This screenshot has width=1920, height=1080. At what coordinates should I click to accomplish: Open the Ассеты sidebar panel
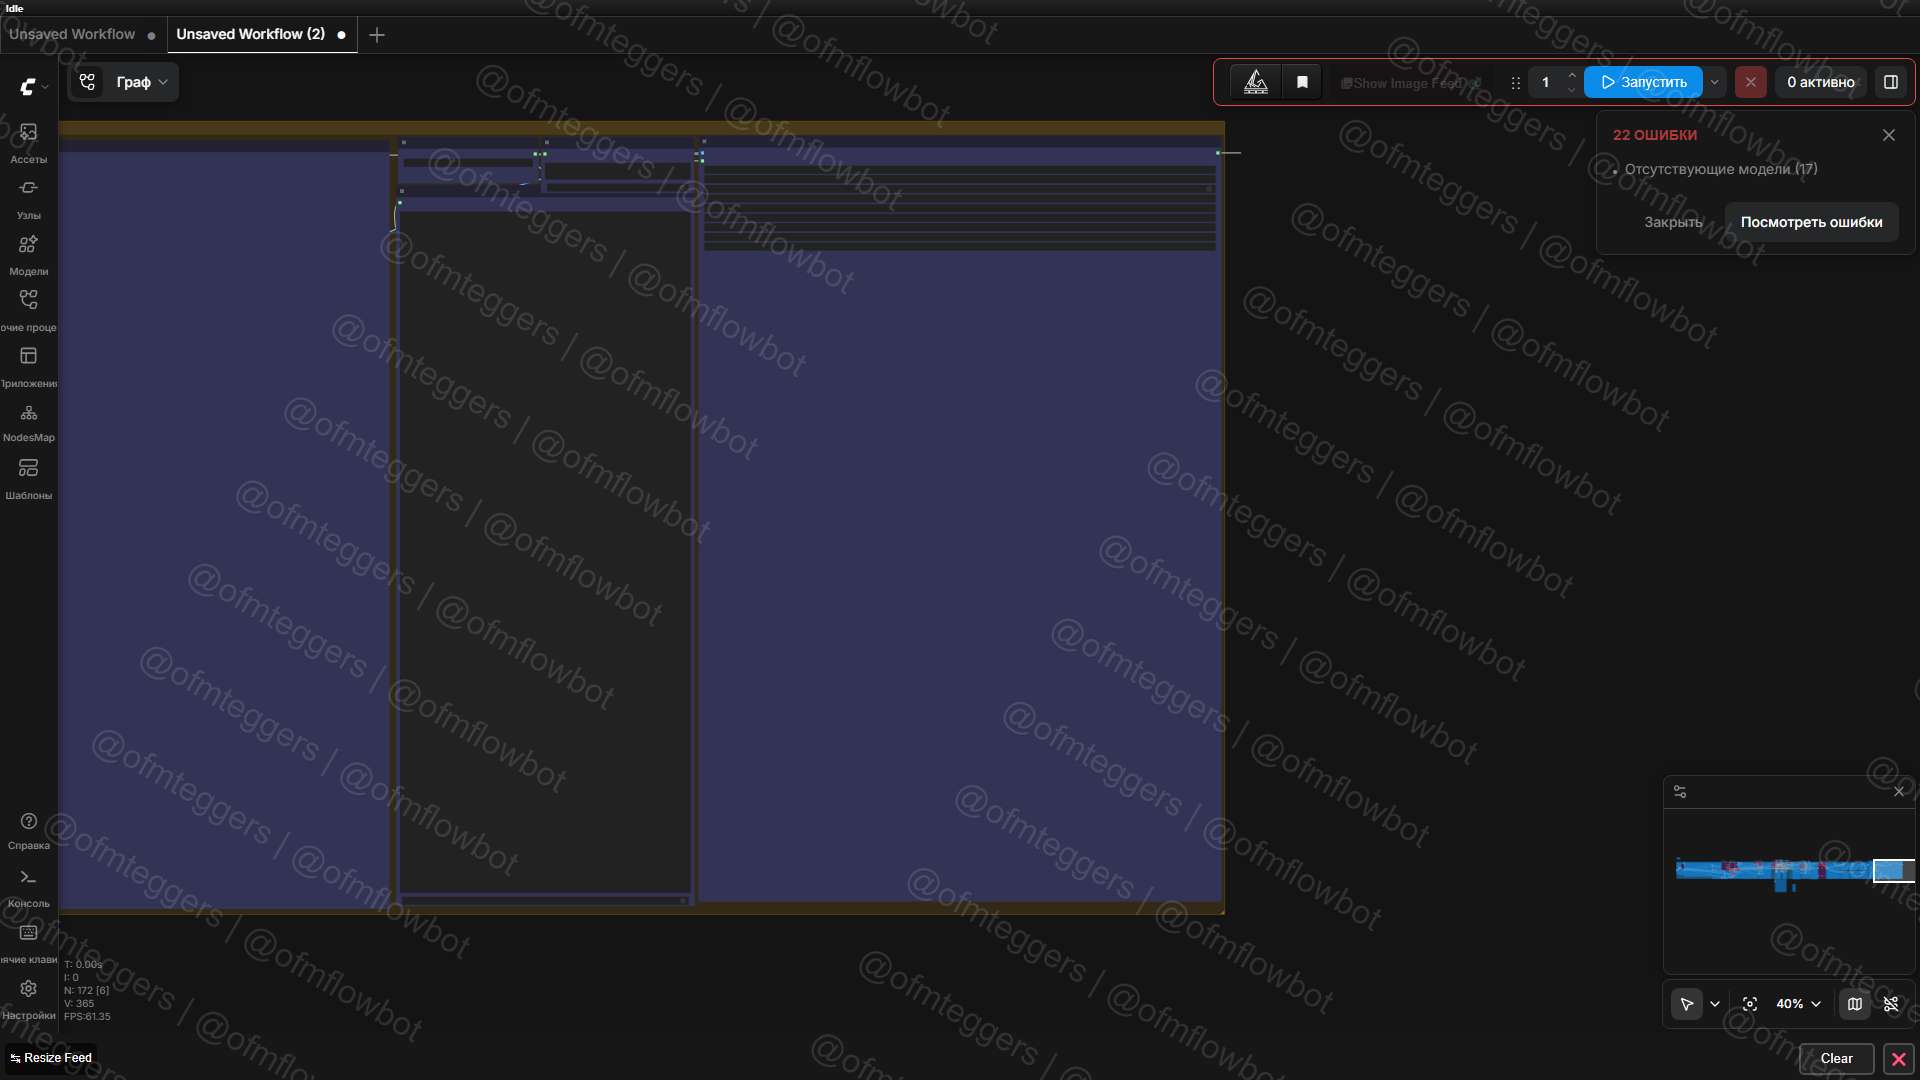[x=28, y=142]
